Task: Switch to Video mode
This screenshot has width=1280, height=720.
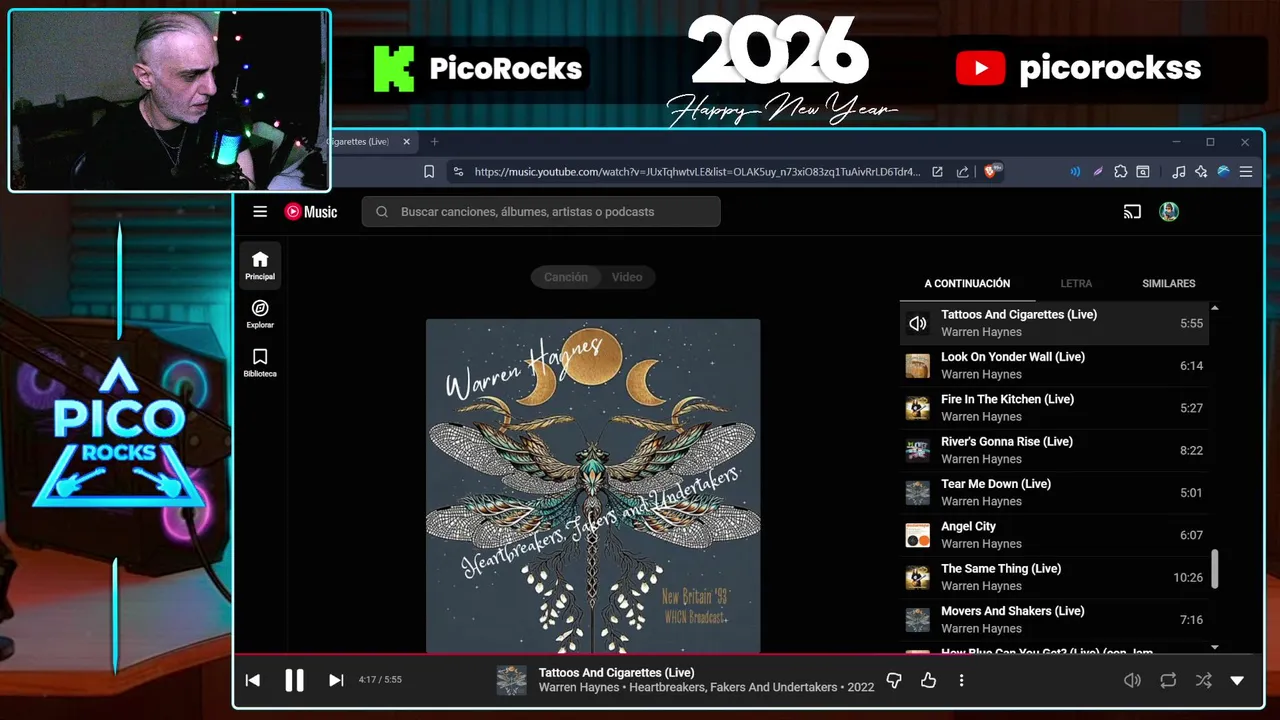Action: pyautogui.click(x=627, y=277)
